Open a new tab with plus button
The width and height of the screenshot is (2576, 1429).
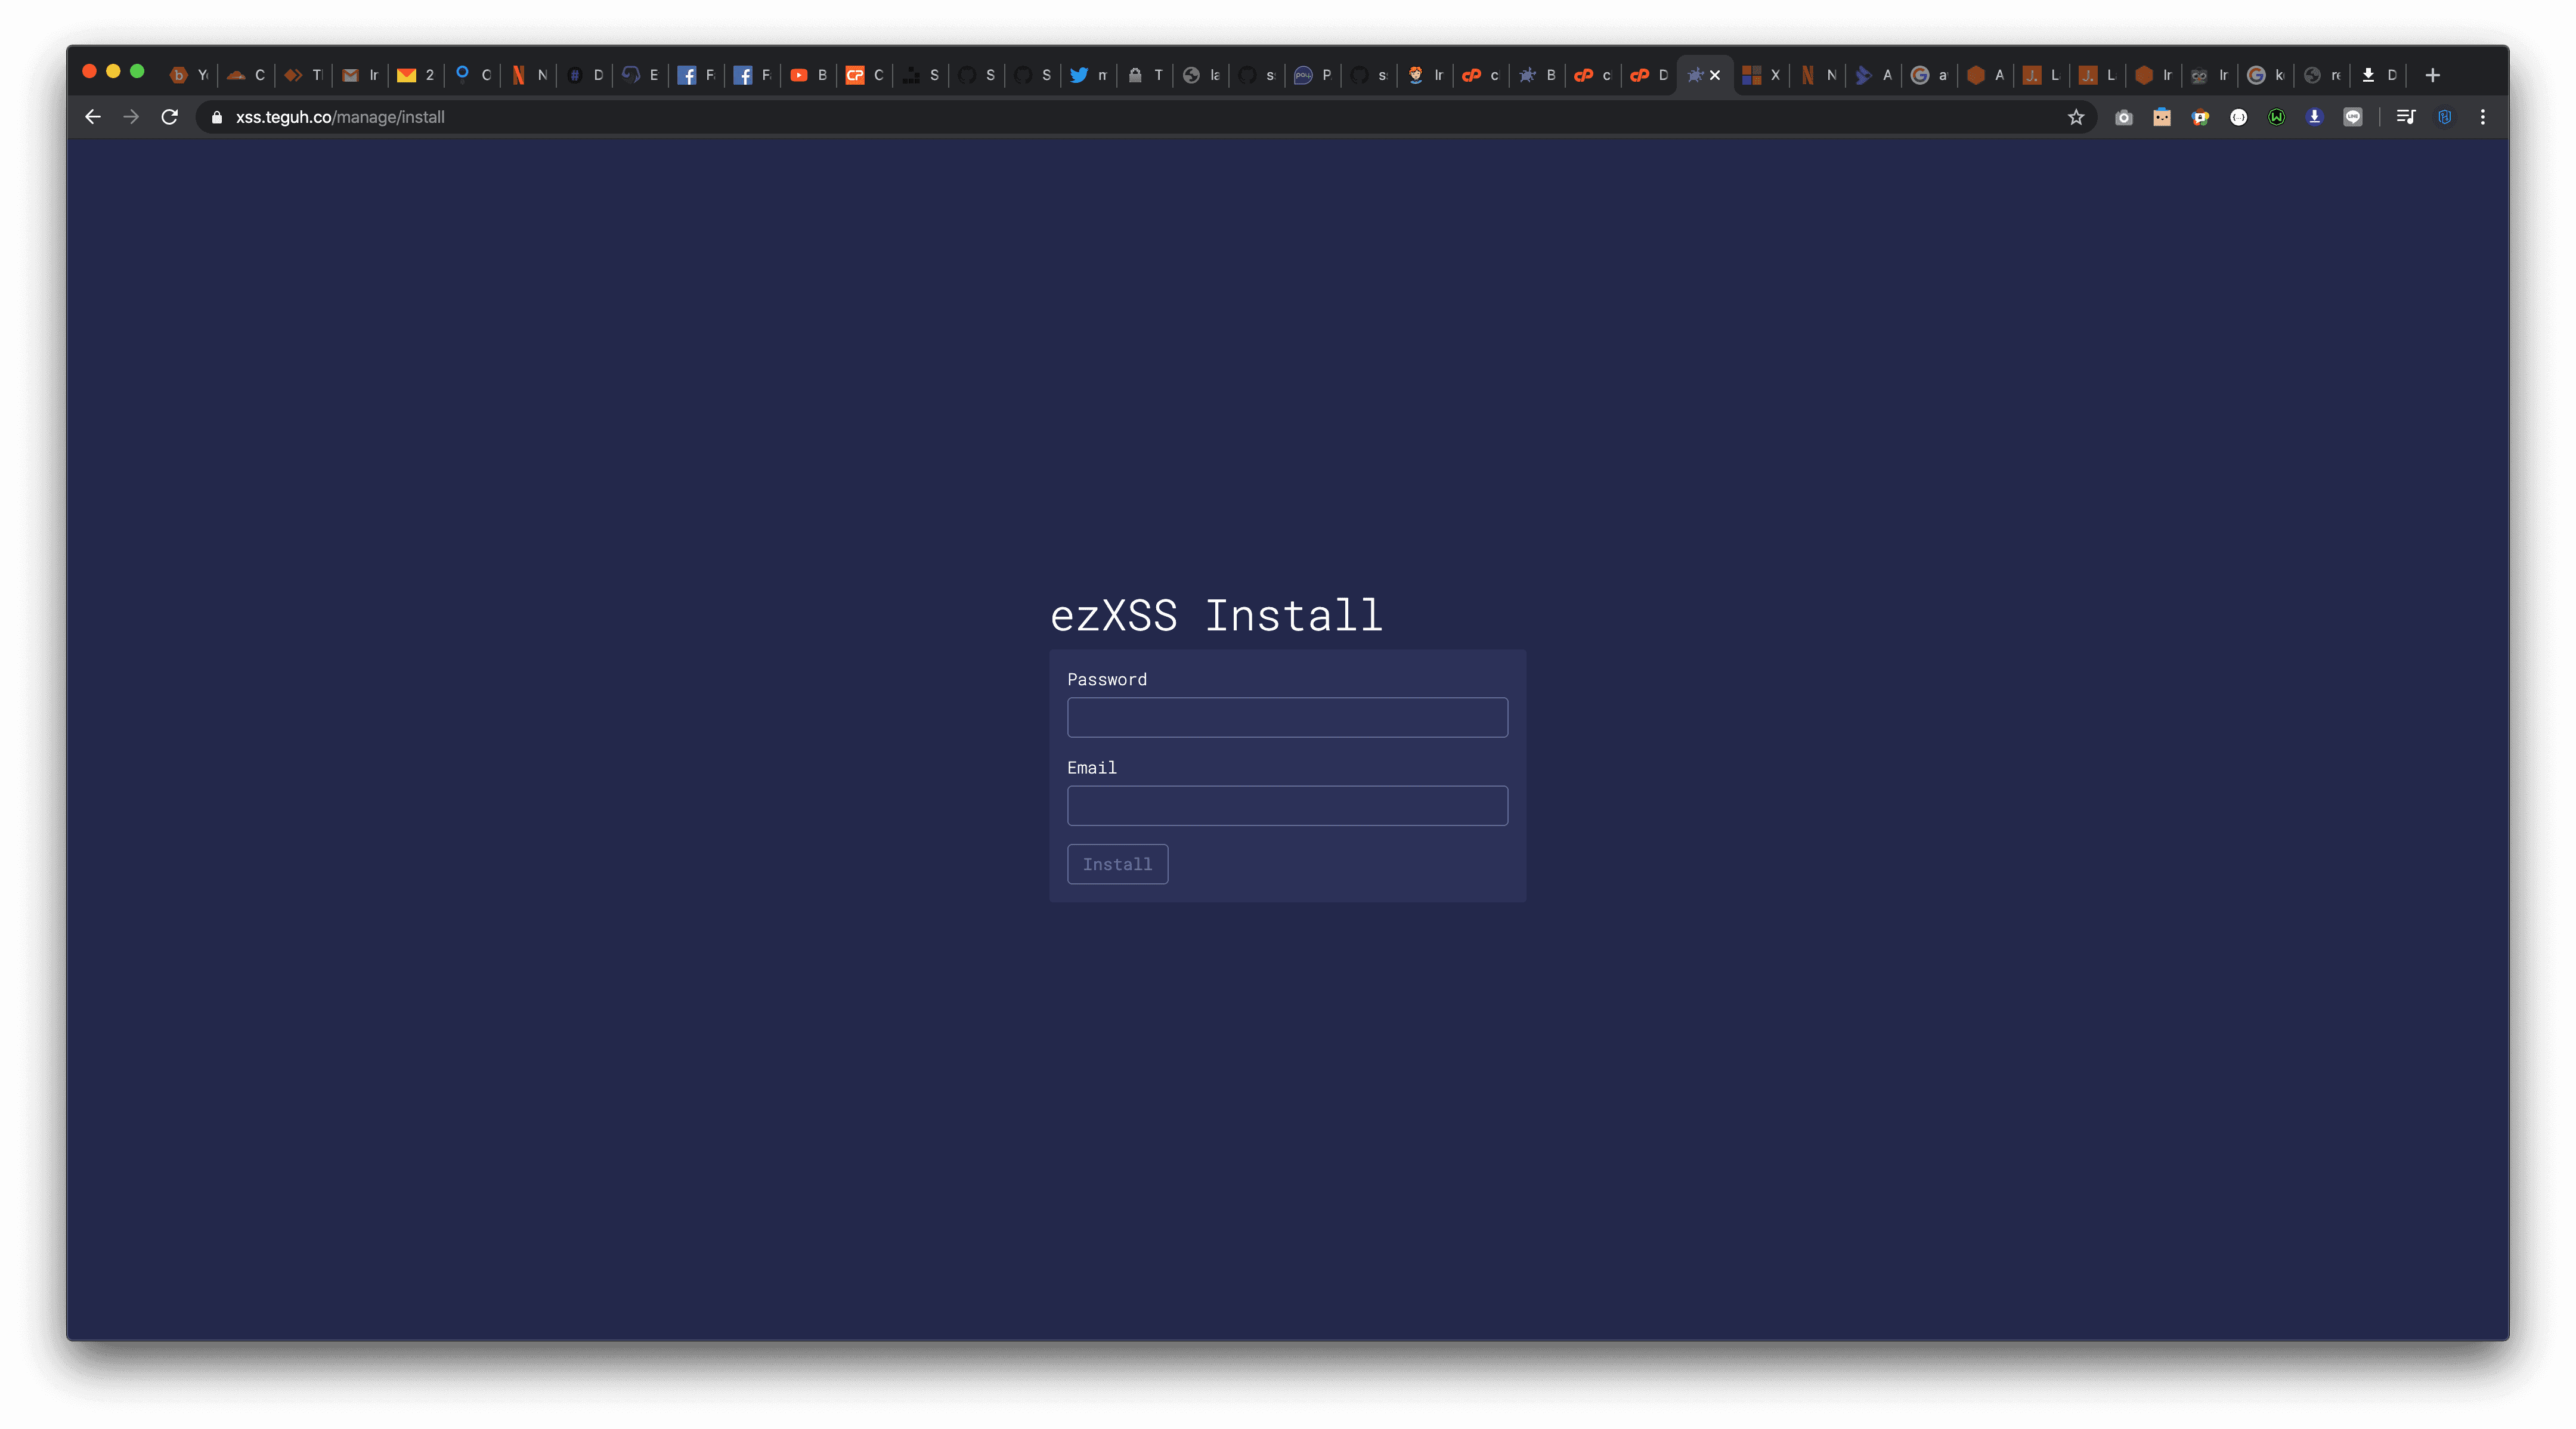[2432, 75]
